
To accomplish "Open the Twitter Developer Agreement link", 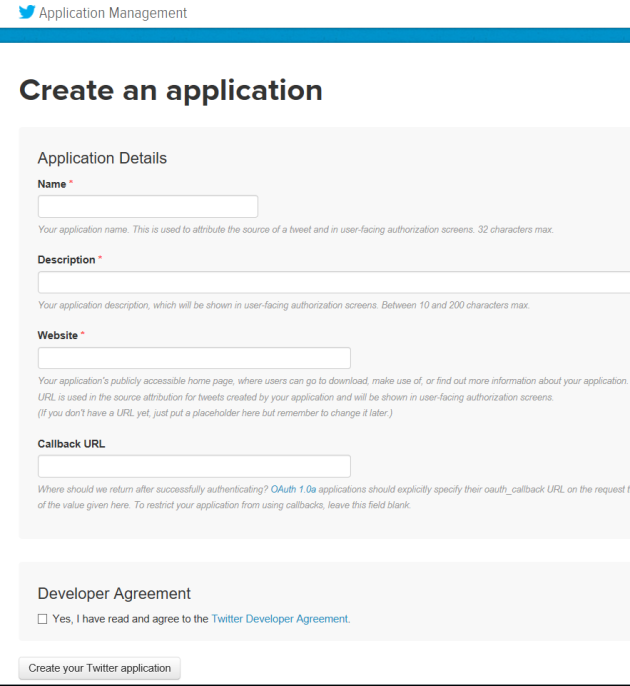I will pyautogui.click(x=280, y=619).
